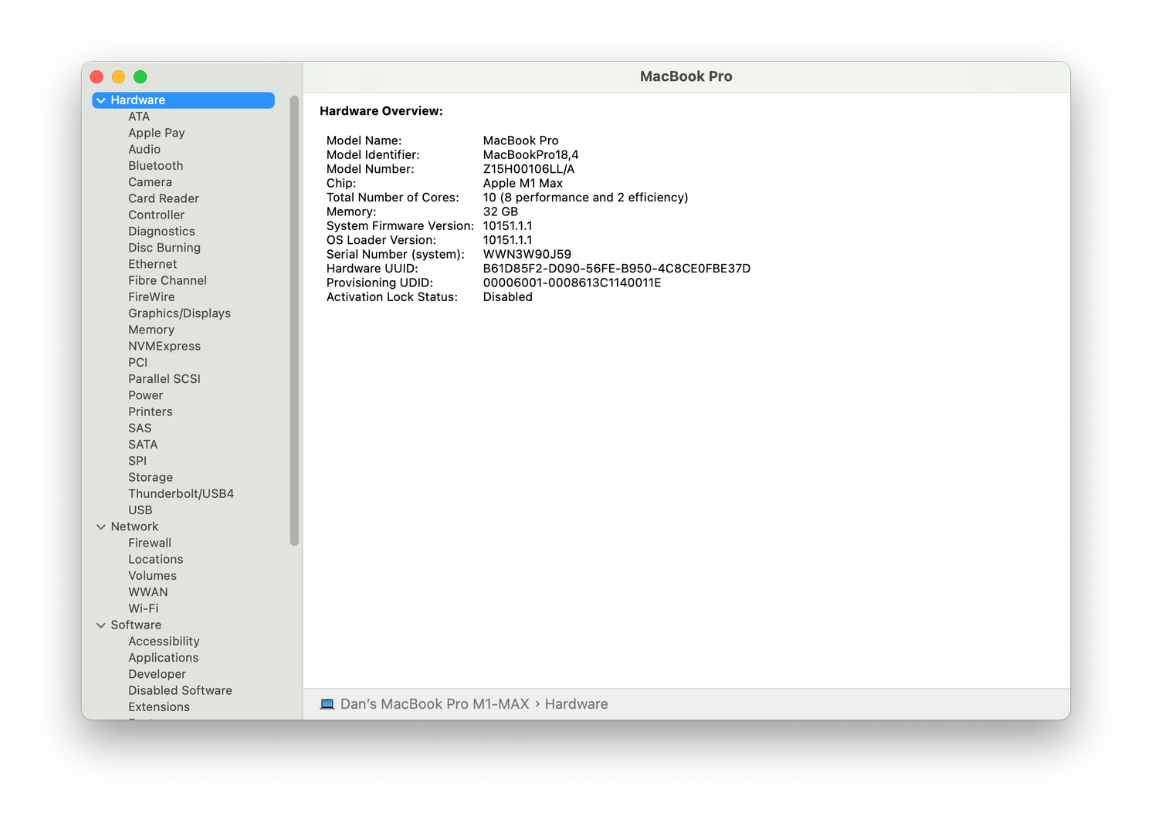
Task: Click the Chip value Apple M1 Max
Action: point(523,184)
